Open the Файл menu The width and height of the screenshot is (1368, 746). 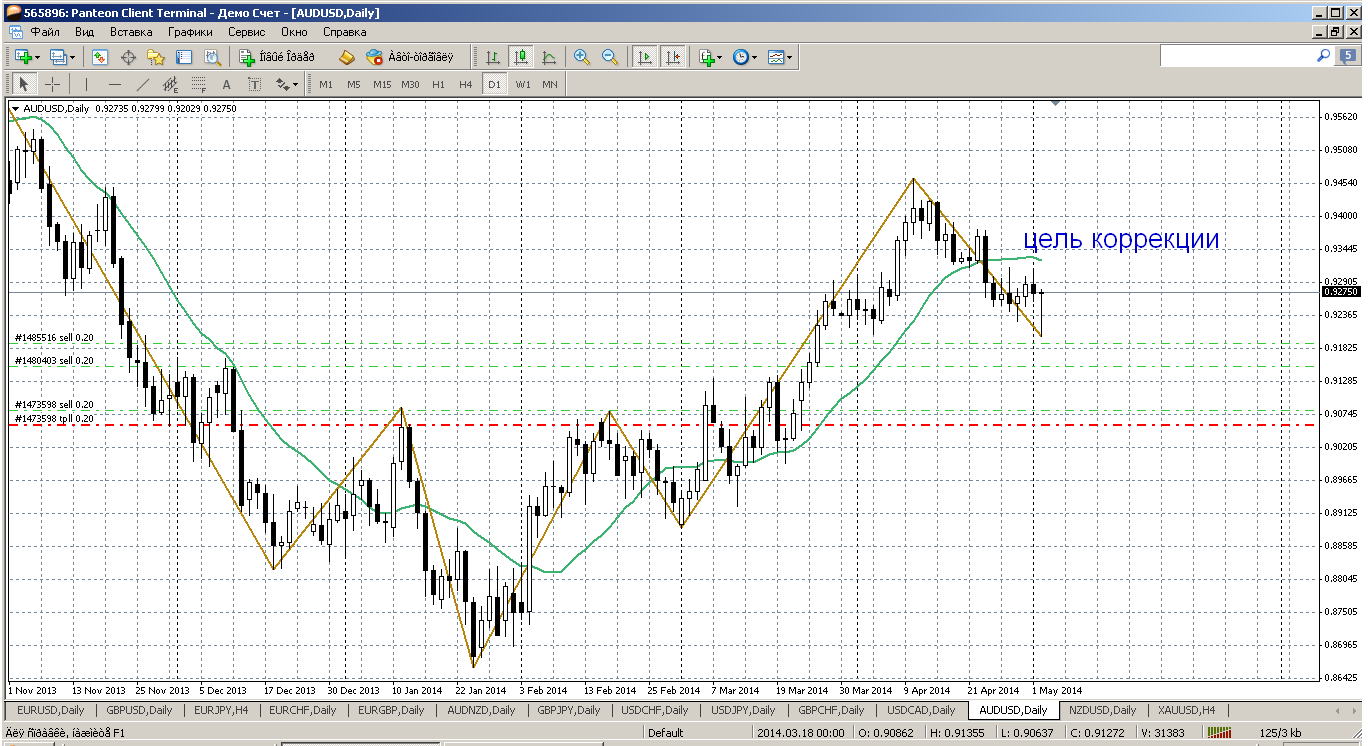45,32
